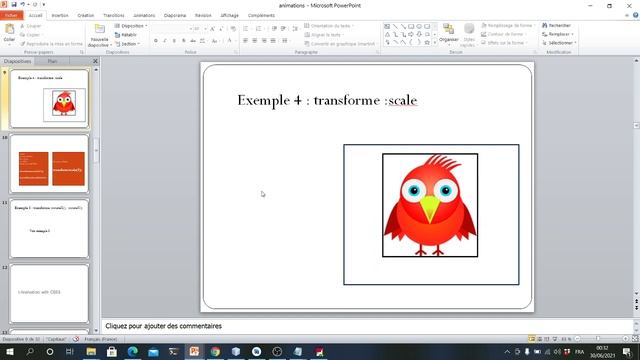The image size is (640, 360).
Task: Switch to the Animations tab
Action: click(x=144, y=15)
